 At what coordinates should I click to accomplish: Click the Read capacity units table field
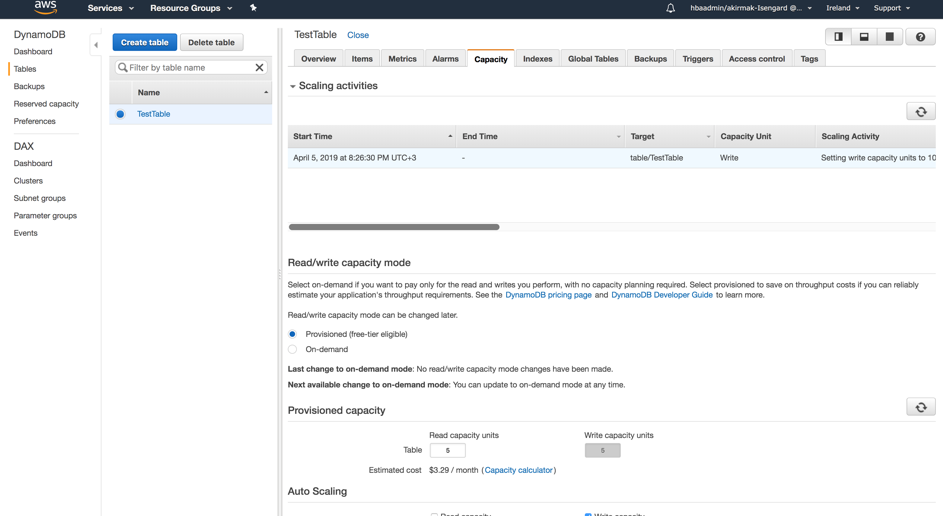tap(447, 450)
